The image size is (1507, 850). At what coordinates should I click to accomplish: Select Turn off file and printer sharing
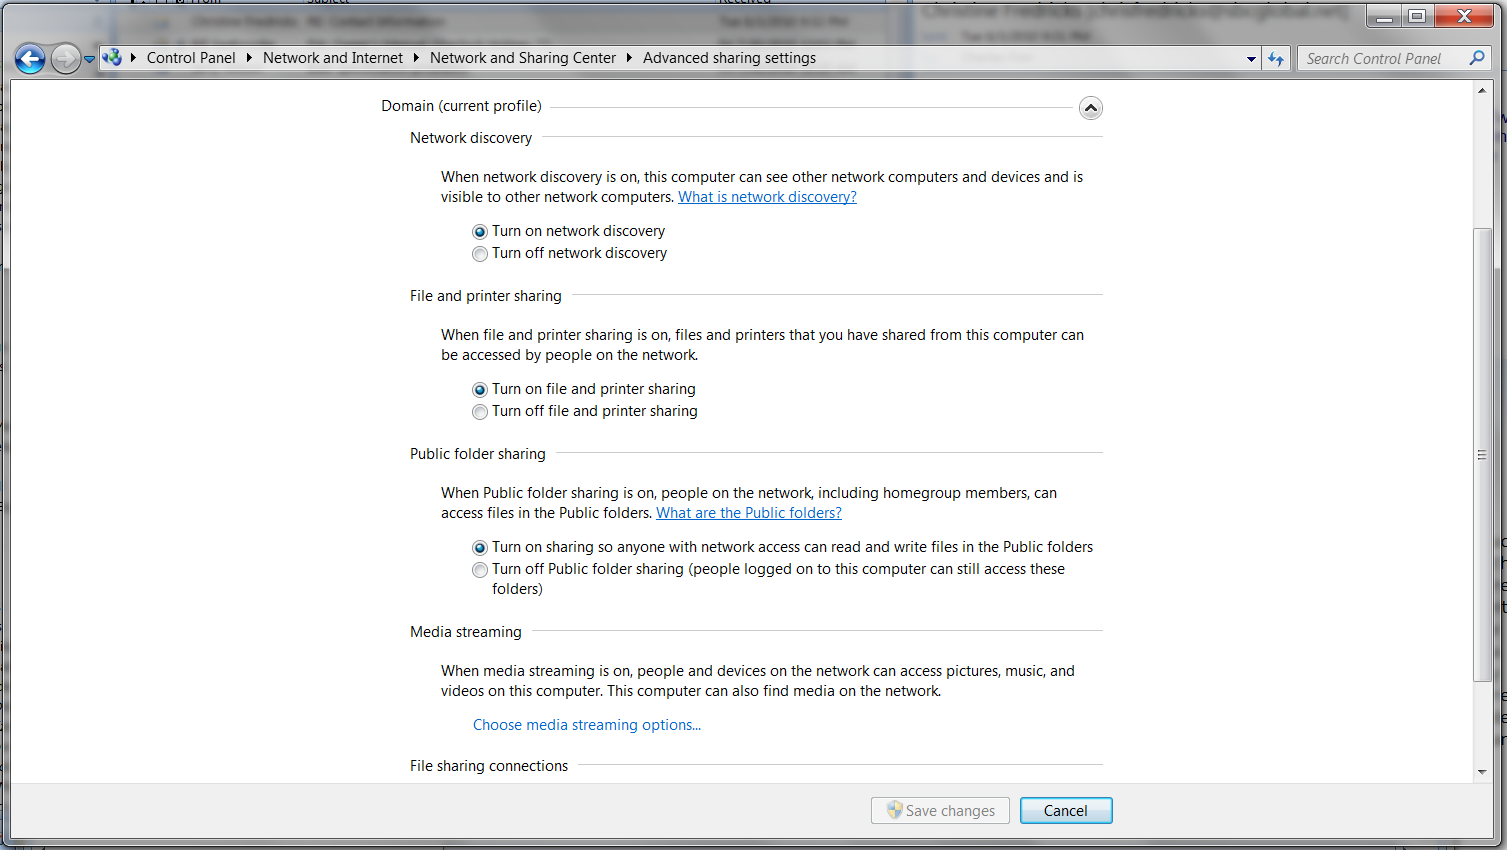480,412
